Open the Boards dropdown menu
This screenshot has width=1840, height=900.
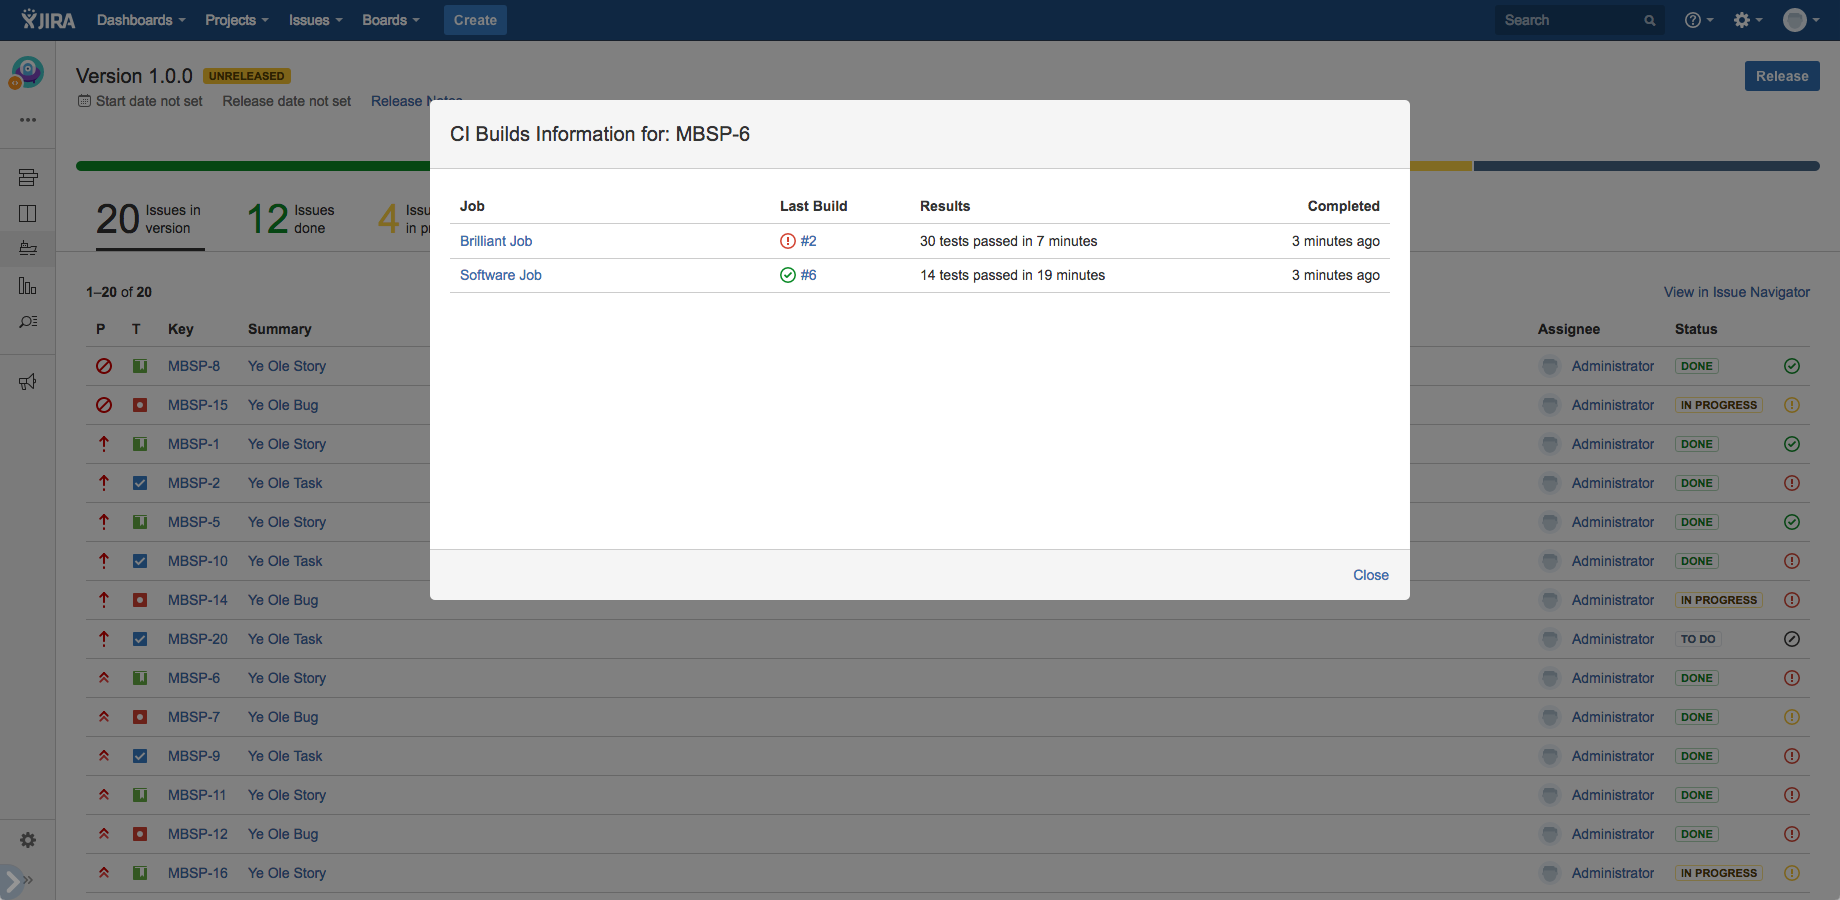pos(391,20)
